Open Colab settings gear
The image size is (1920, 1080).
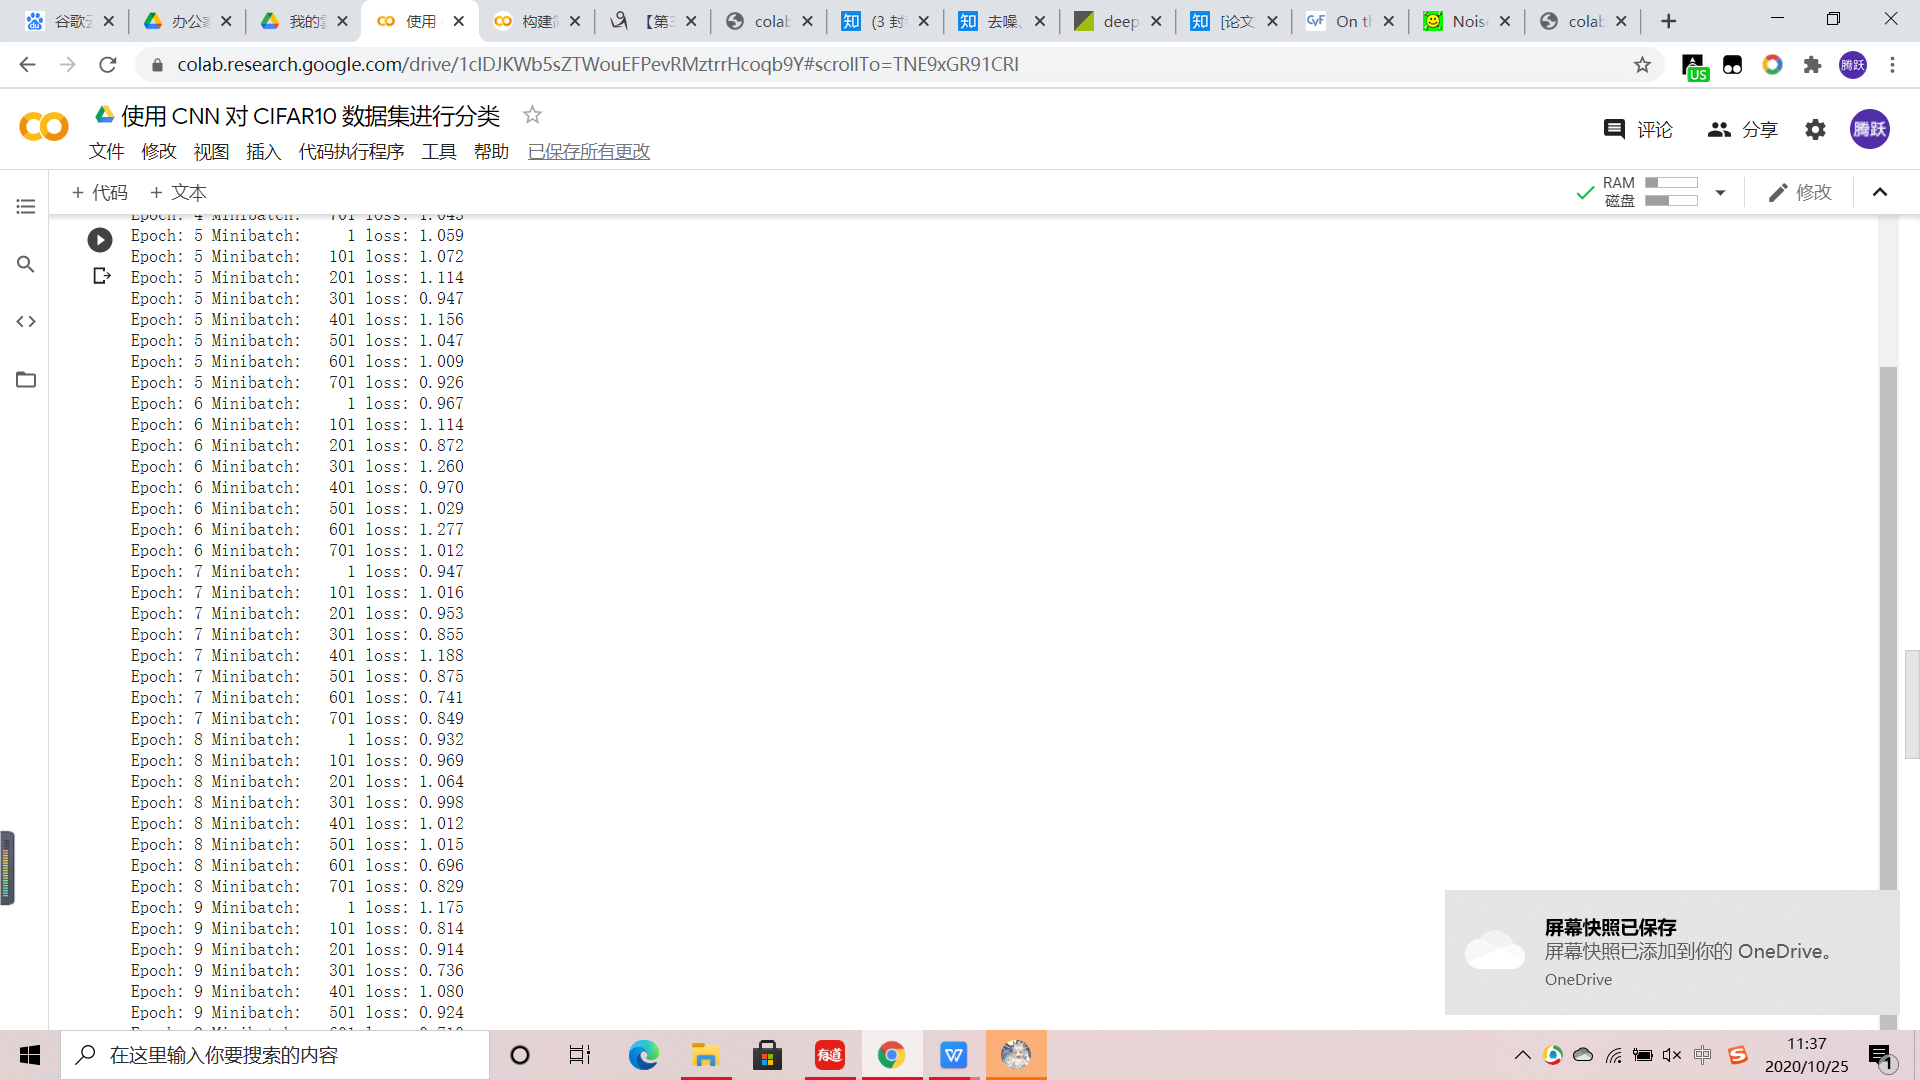coord(1815,130)
